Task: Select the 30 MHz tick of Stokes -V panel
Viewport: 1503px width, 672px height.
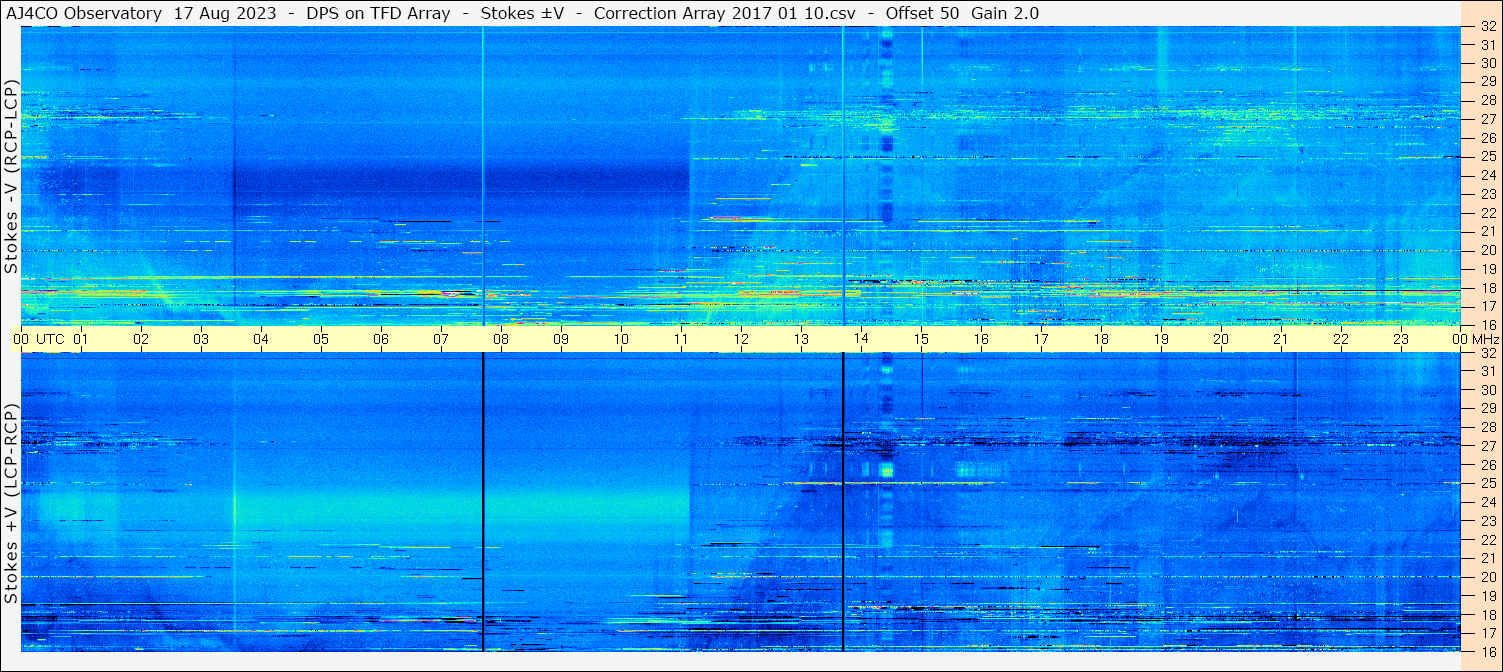Action: [x=1487, y=63]
